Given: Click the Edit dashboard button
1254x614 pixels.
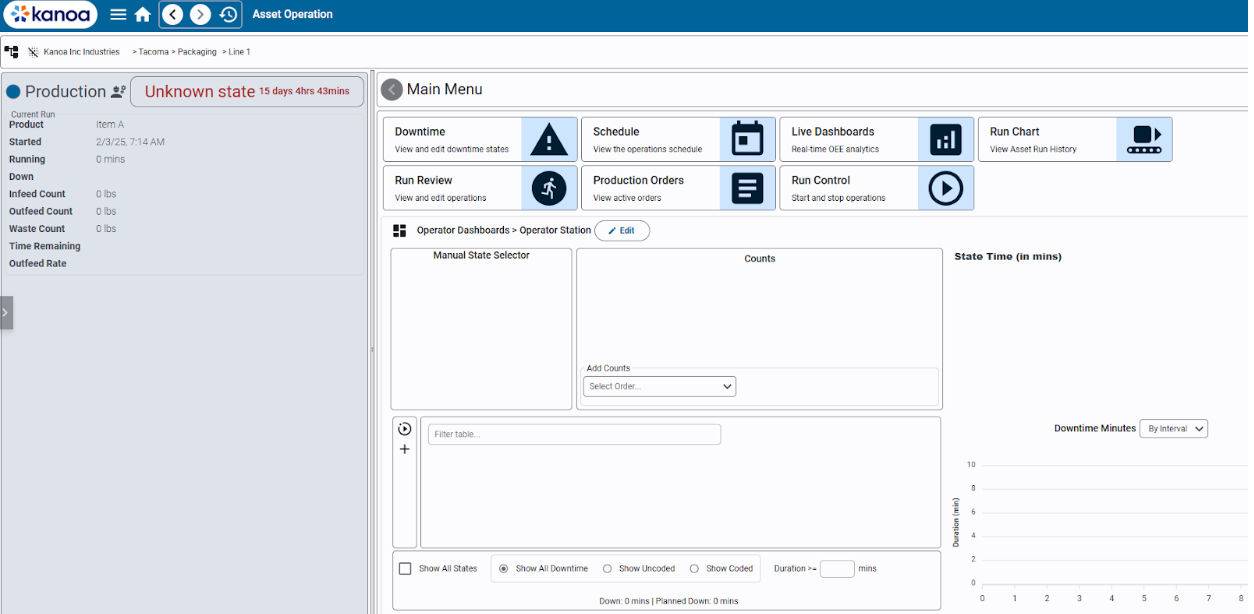Looking at the screenshot, I should point(622,230).
